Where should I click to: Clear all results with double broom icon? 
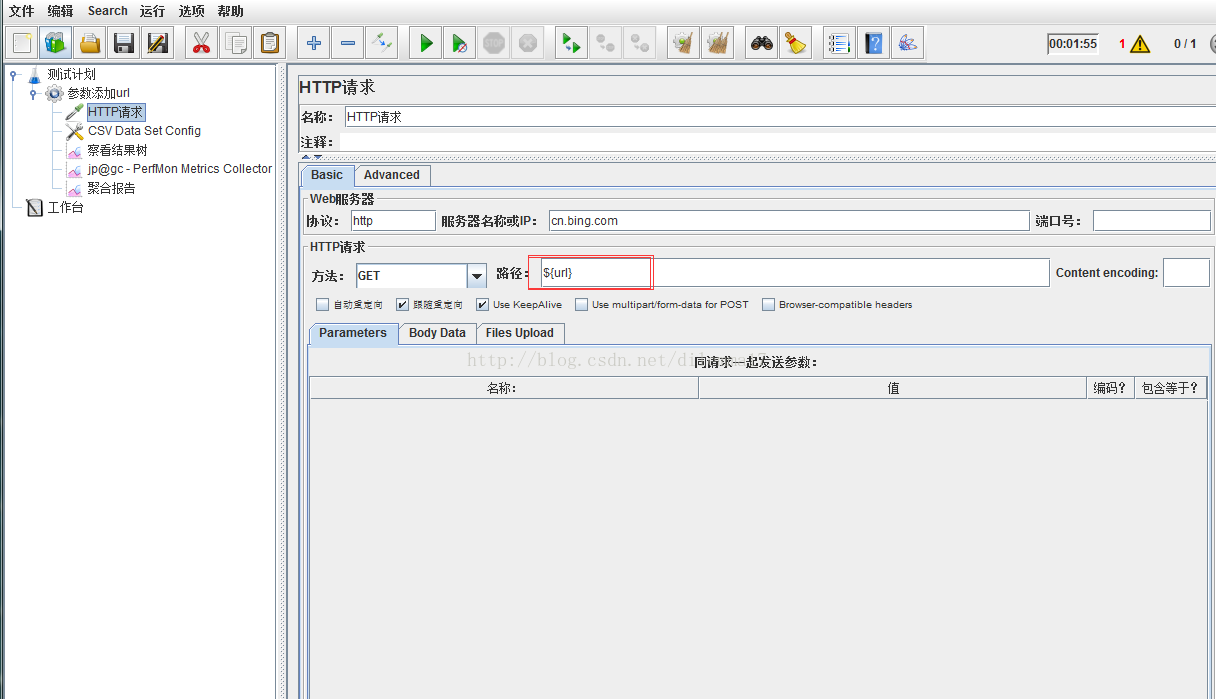(717, 43)
